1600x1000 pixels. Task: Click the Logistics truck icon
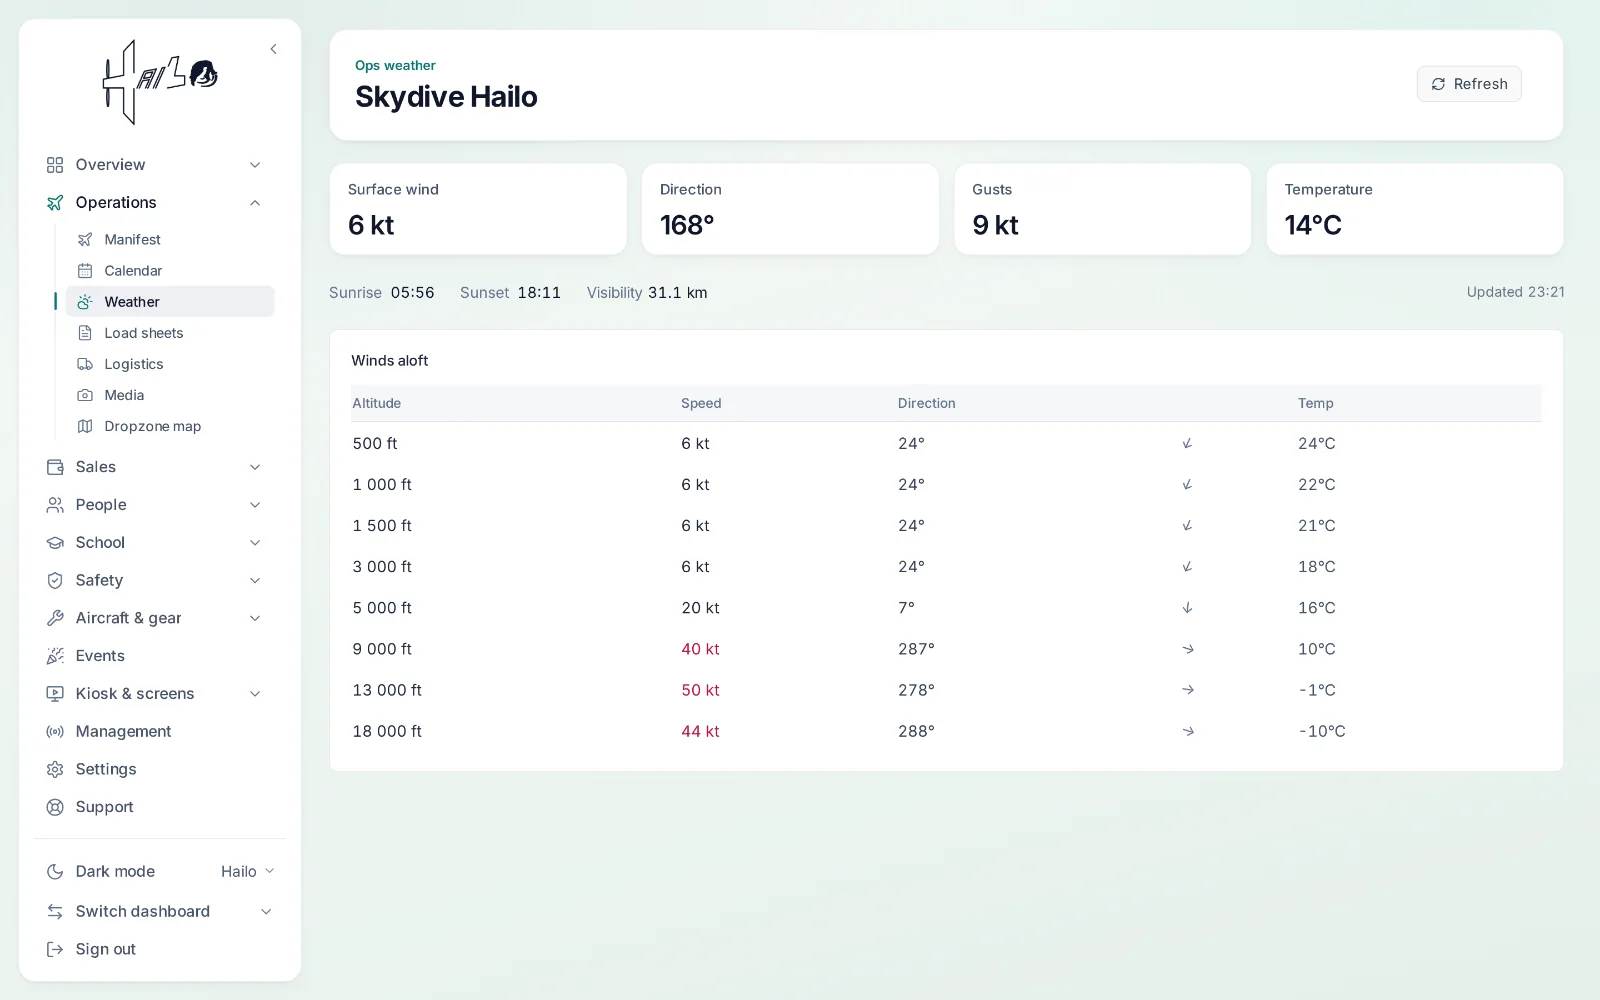pyautogui.click(x=85, y=364)
